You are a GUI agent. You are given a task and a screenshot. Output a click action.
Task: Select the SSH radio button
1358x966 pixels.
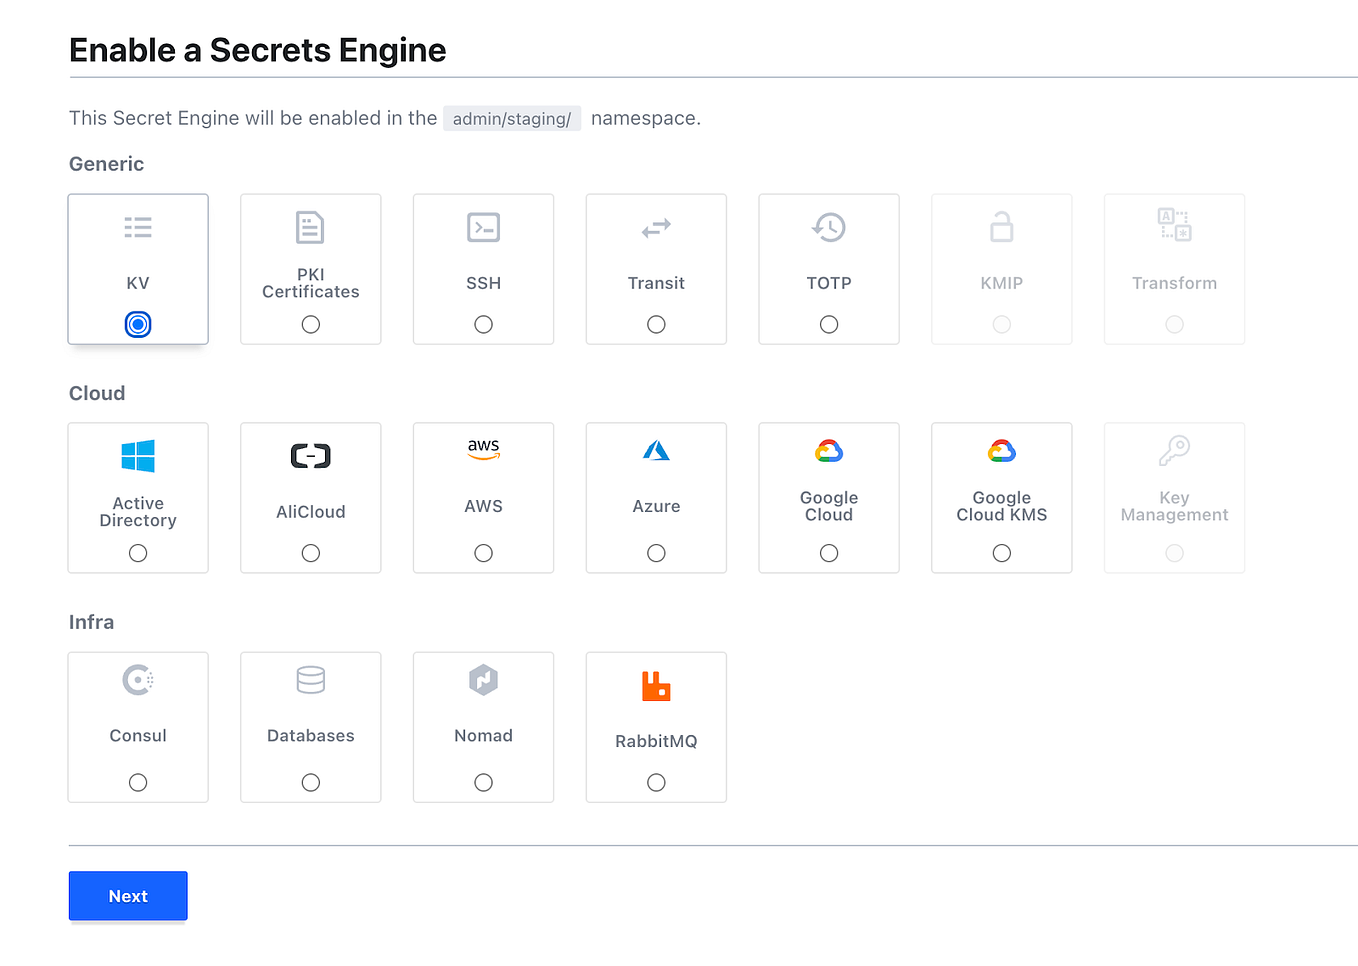pyautogui.click(x=483, y=324)
